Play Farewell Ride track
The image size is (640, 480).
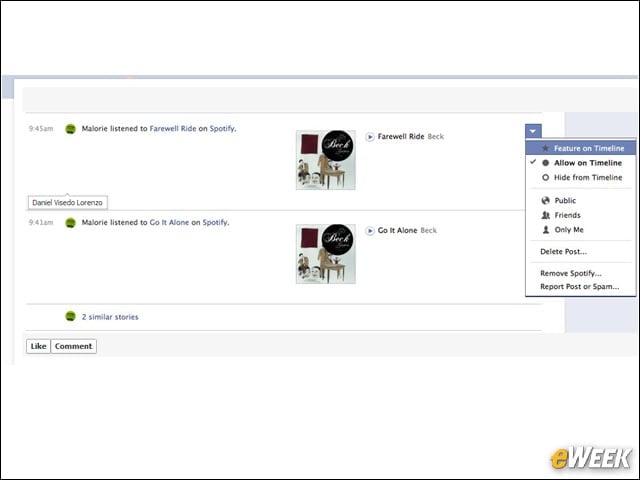[369, 137]
